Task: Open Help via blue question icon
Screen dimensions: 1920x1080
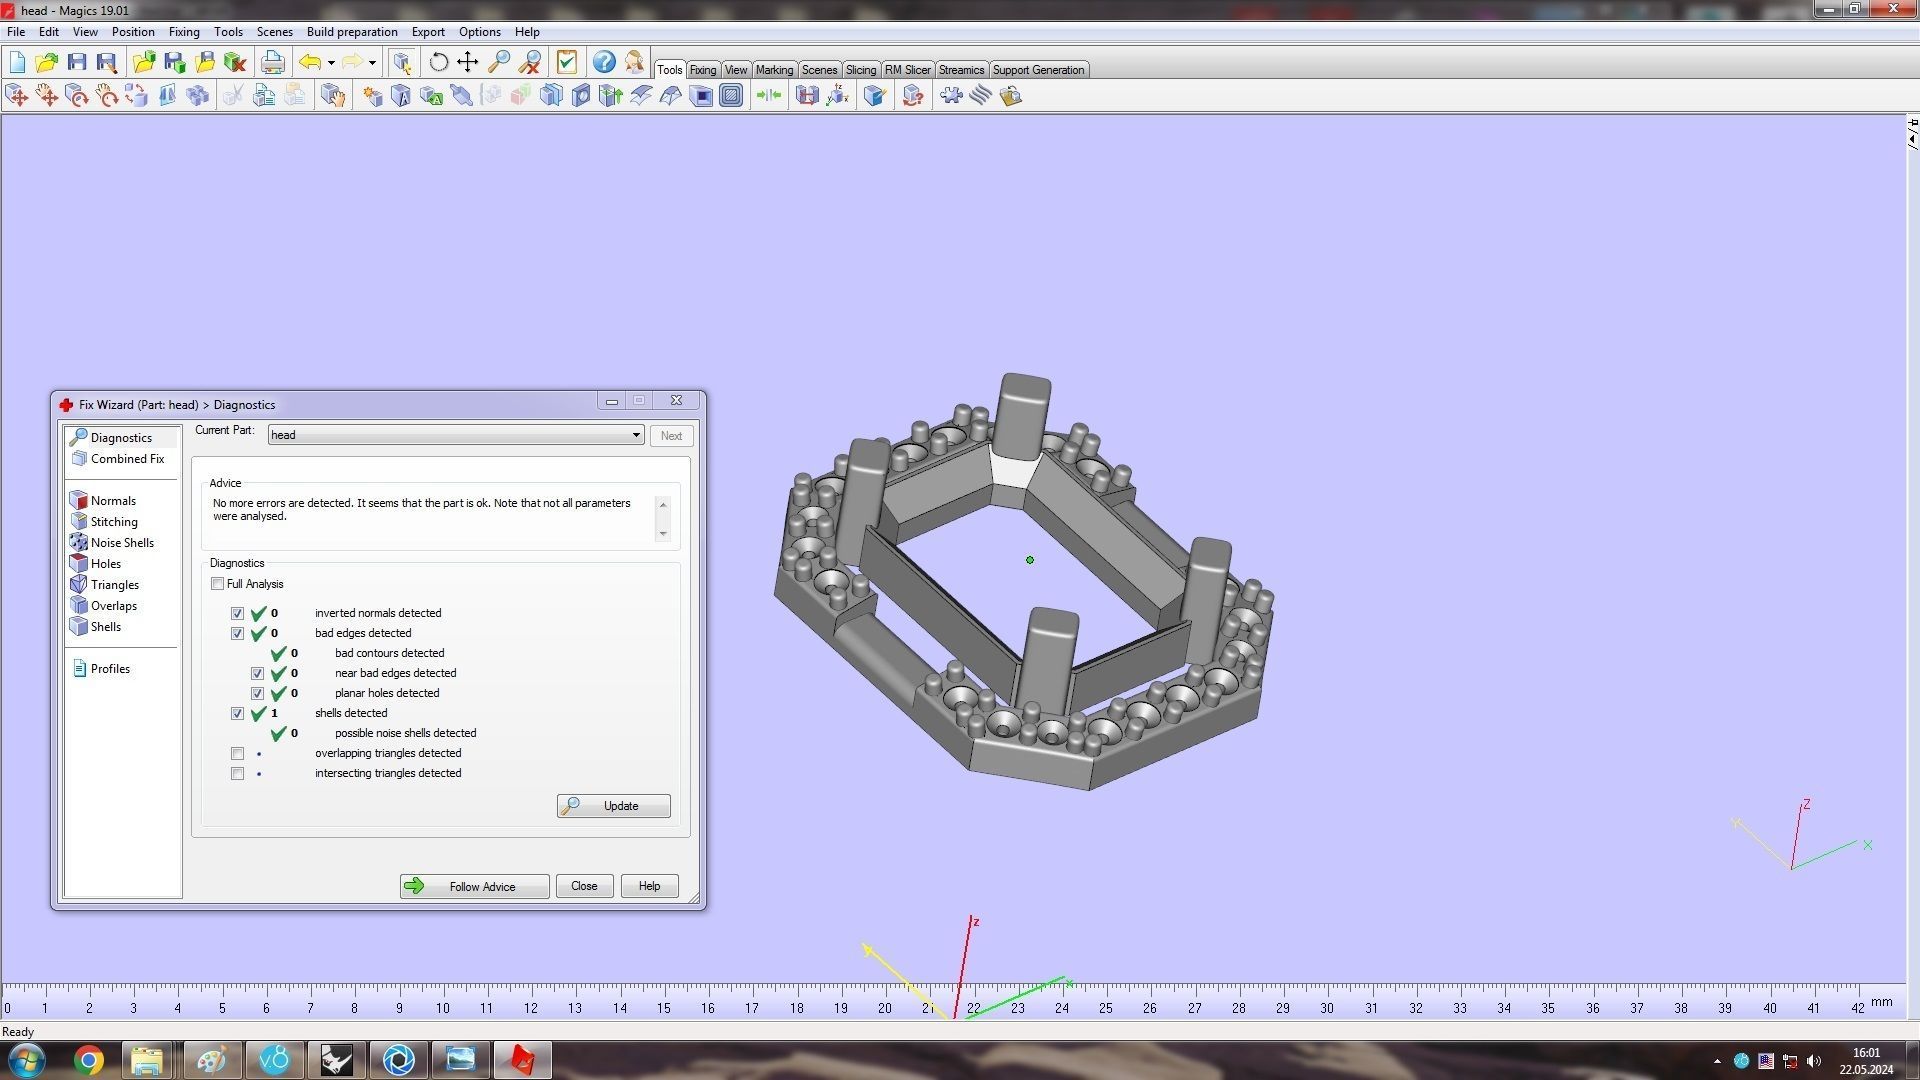Action: [604, 63]
